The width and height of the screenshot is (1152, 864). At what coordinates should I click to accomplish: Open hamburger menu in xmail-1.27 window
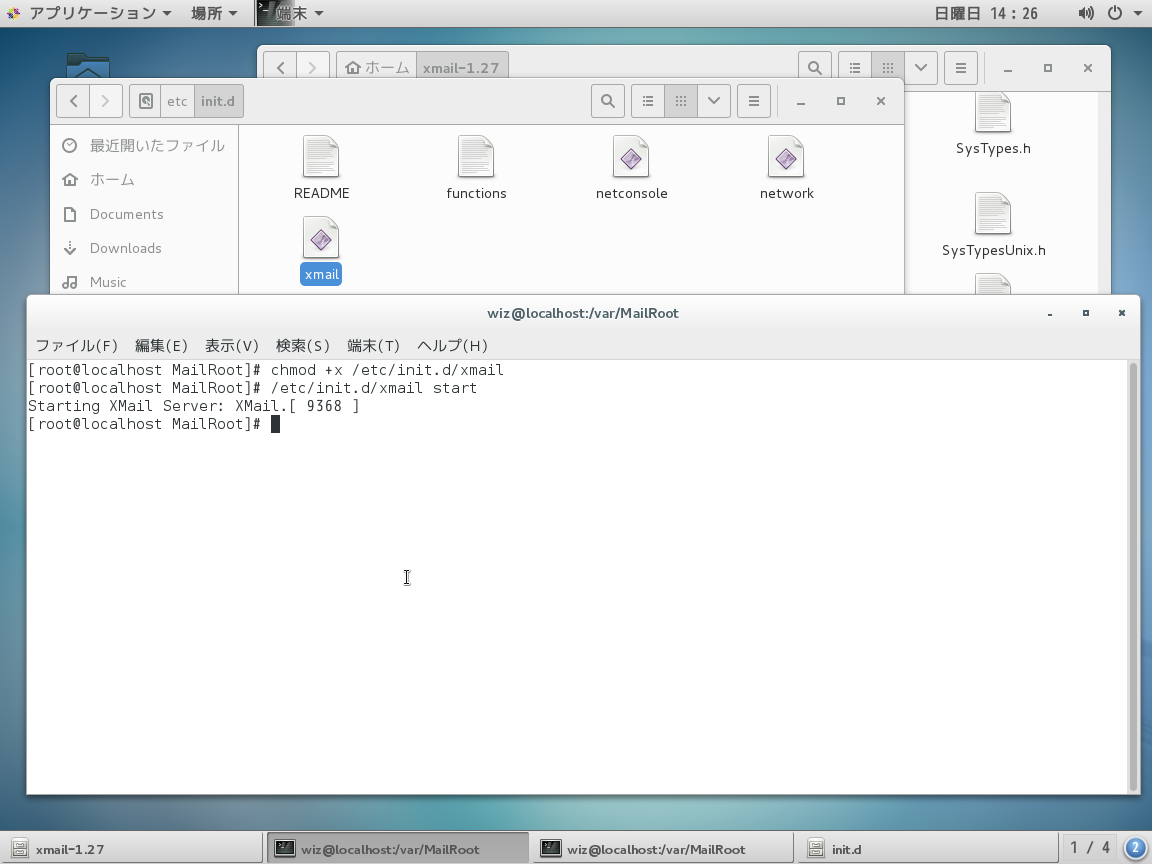(x=960, y=68)
